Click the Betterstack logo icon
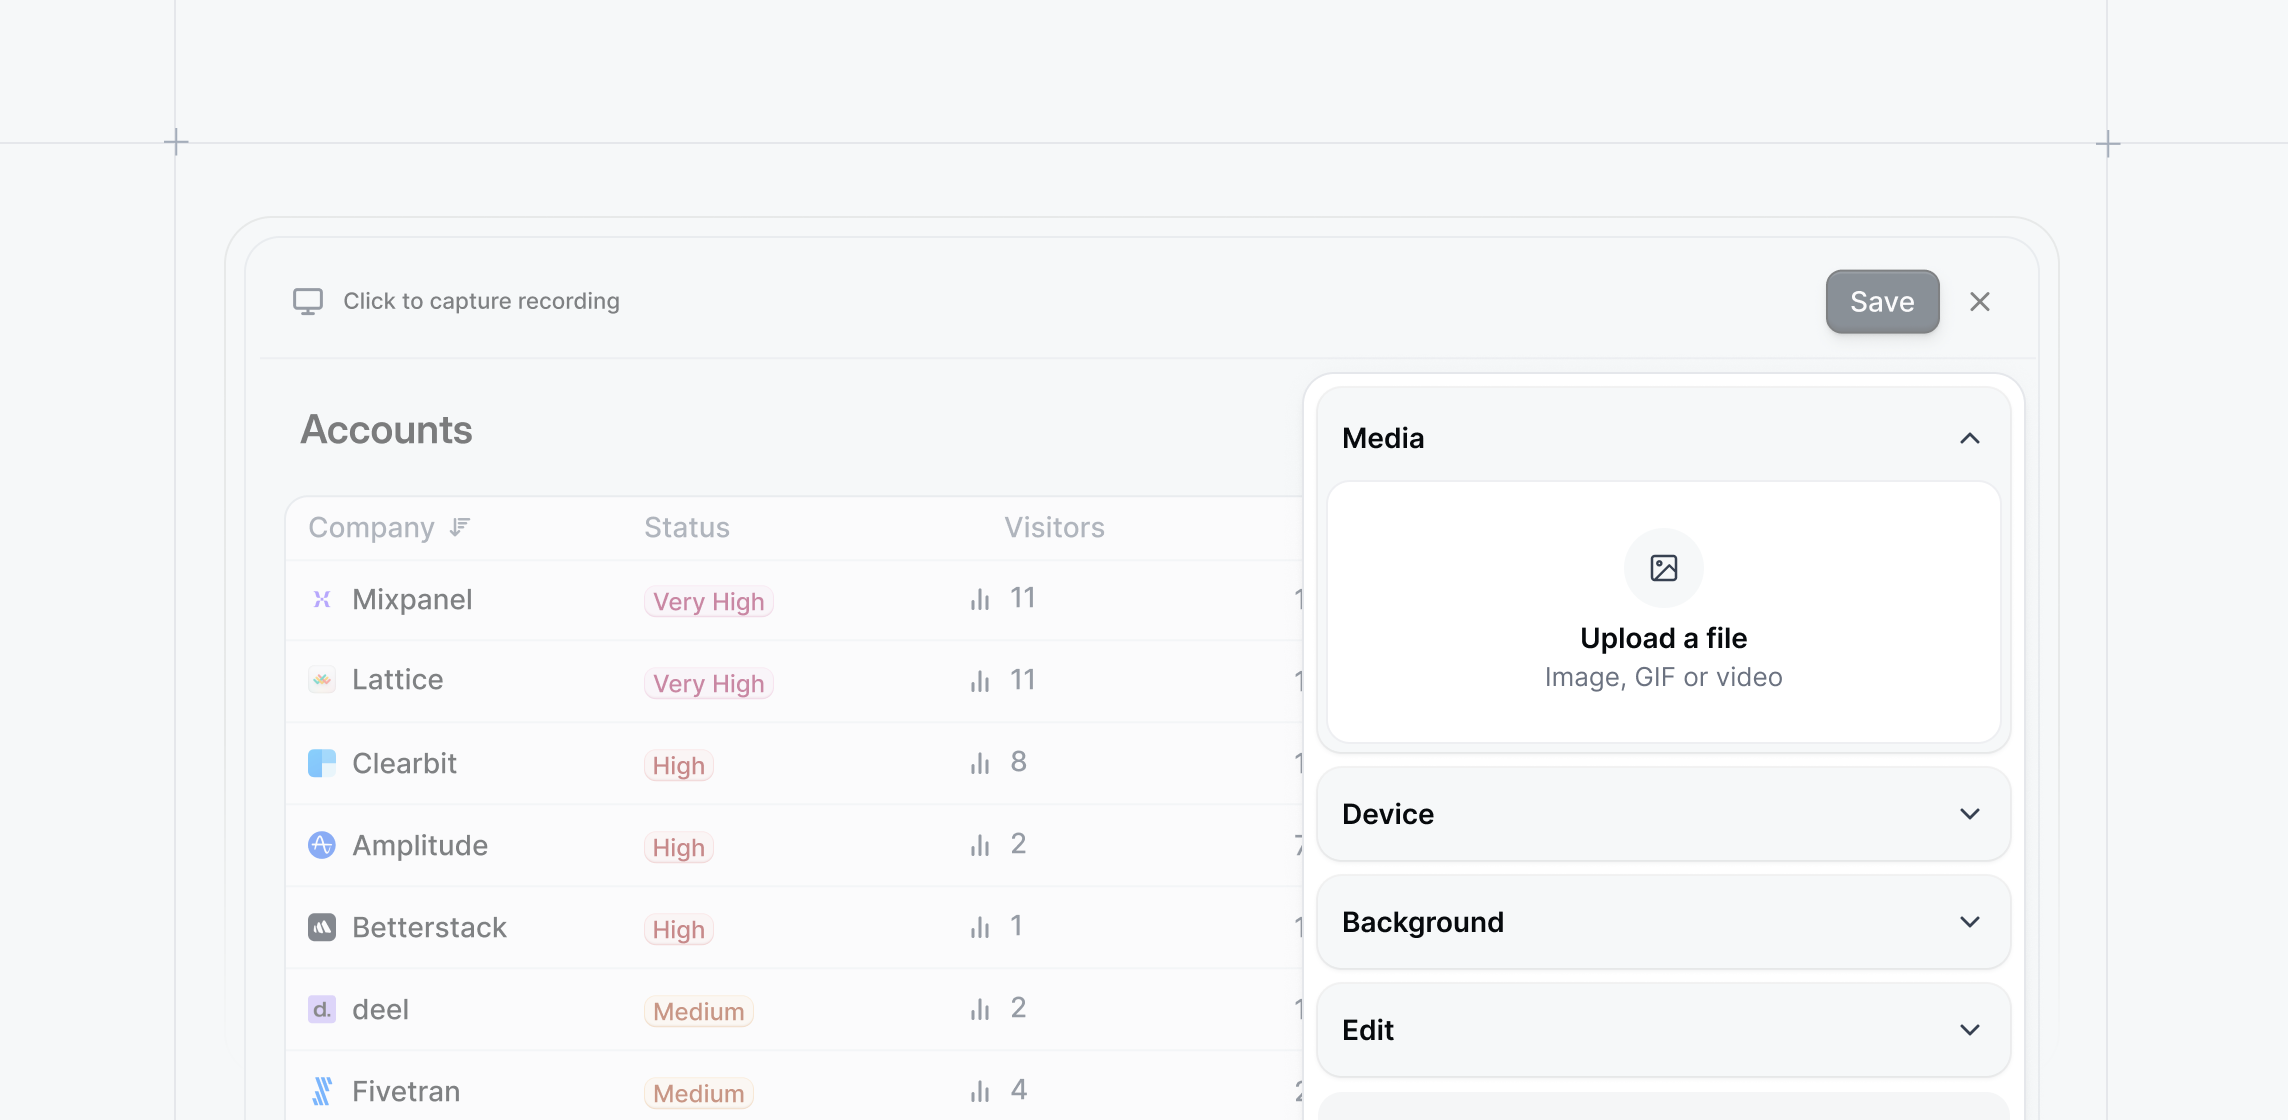Screen dimensions: 2288x1120 click(x=322, y=927)
